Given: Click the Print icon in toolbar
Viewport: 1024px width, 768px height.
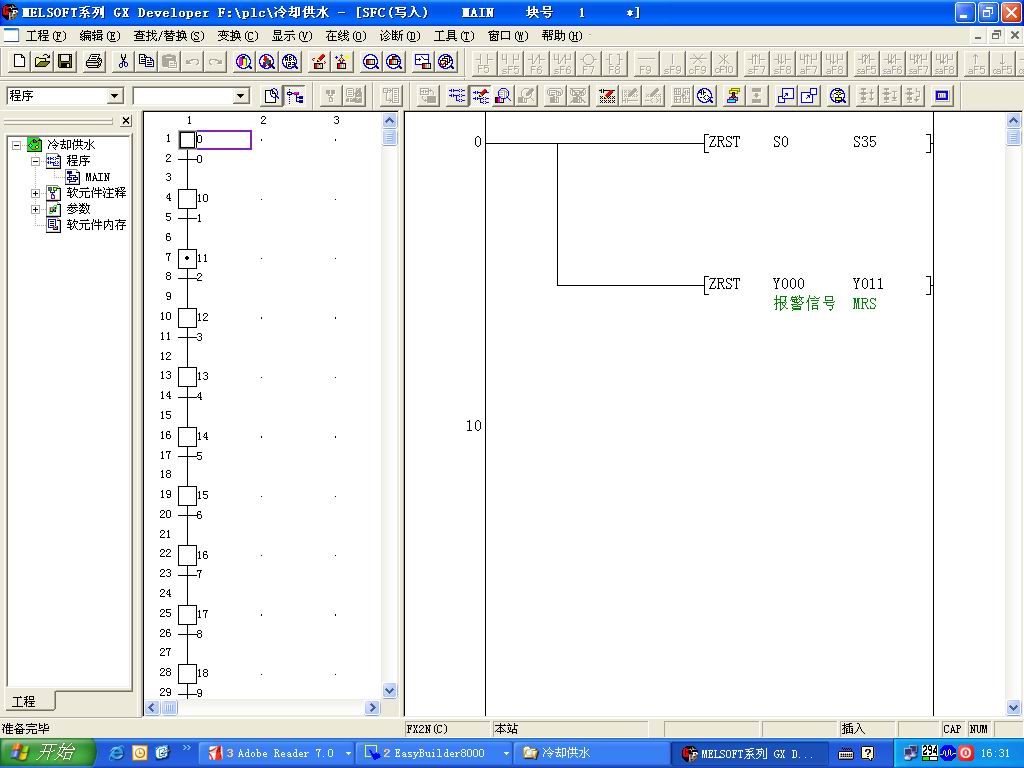Looking at the screenshot, I should 94,62.
